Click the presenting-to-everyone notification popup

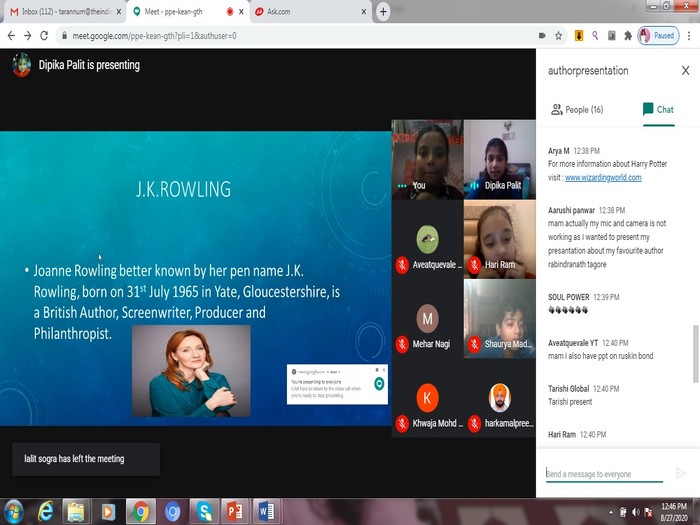337,384
